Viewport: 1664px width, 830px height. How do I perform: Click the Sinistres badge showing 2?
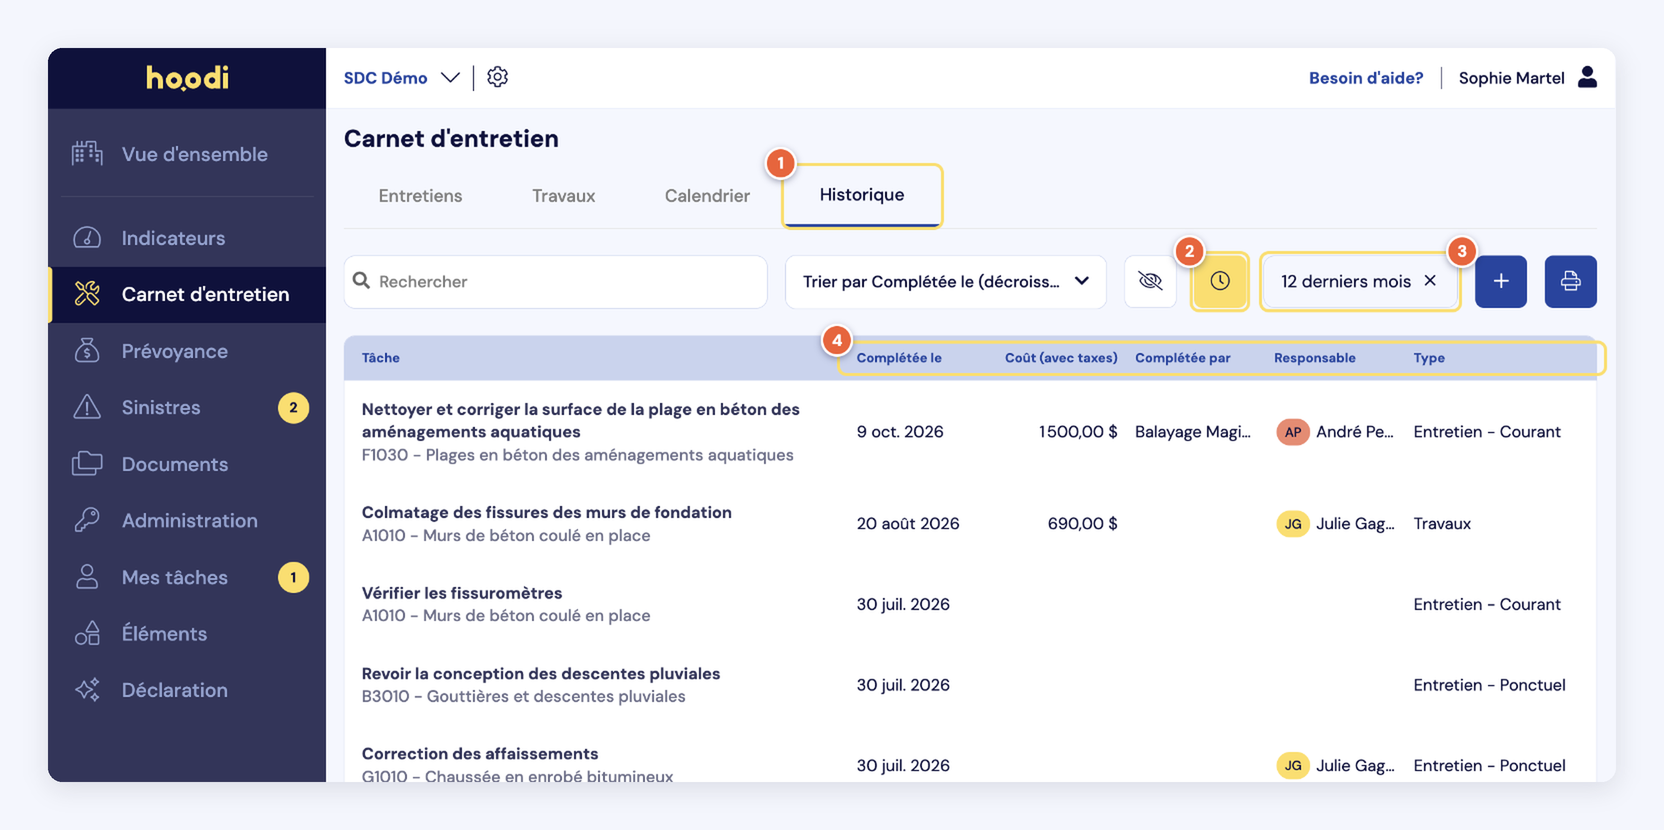(x=293, y=407)
